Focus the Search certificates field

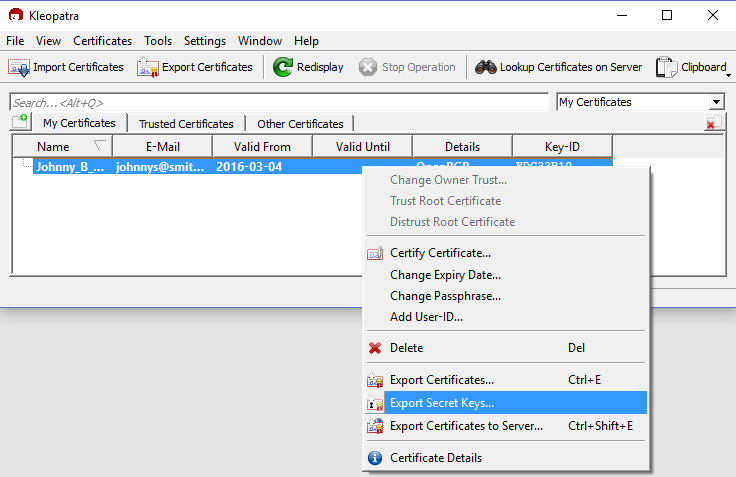(279, 102)
